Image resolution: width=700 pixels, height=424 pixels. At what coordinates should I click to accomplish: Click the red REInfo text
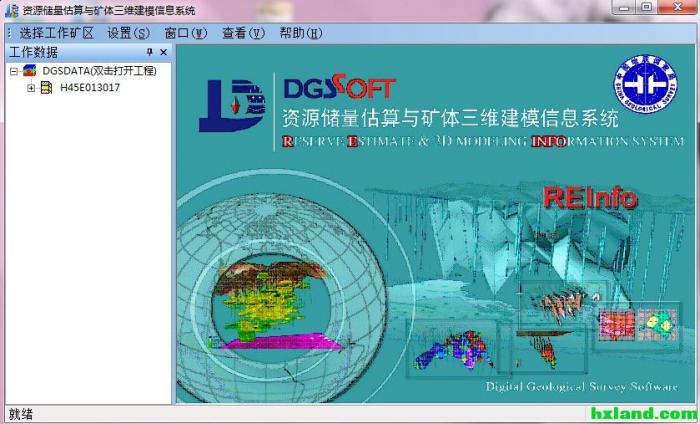[590, 197]
